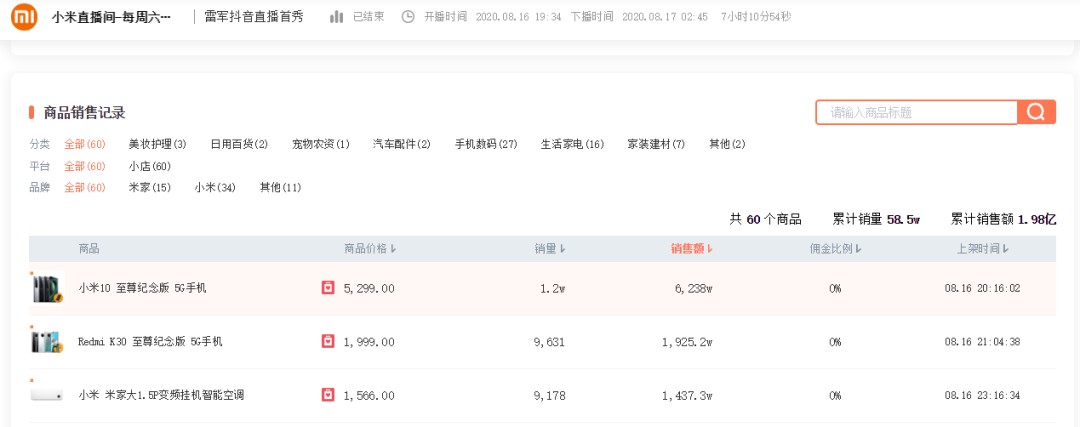Filter brand by 其他(11)

point(280,187)
